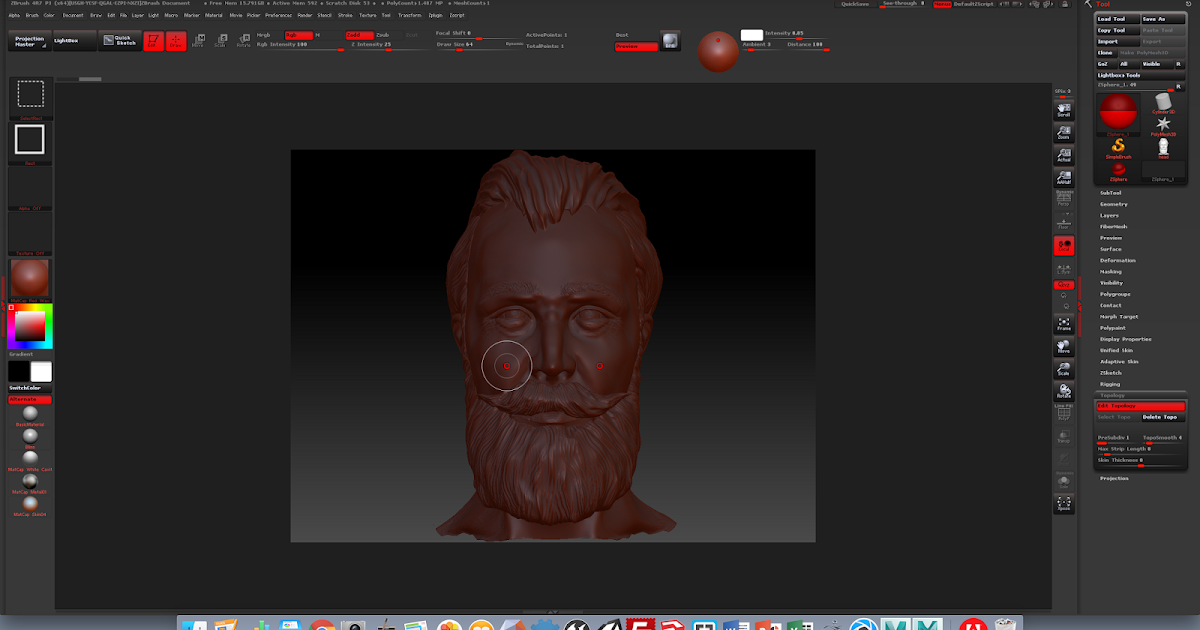Open the Preferences menu
The width and height of the screenshot is (1200, 630).
coord(278,15)
